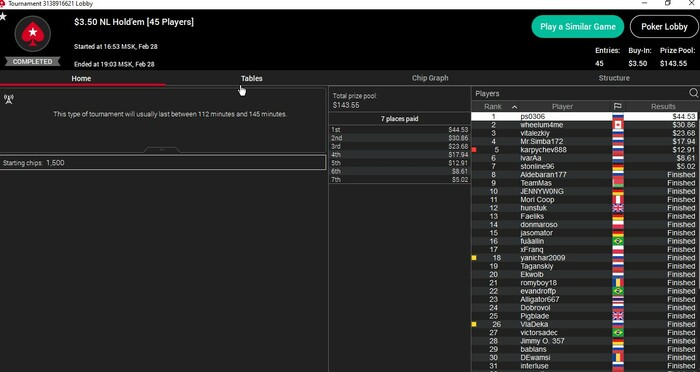
Task: Select player karpychev888 row
Action: [x=584, y=150]
